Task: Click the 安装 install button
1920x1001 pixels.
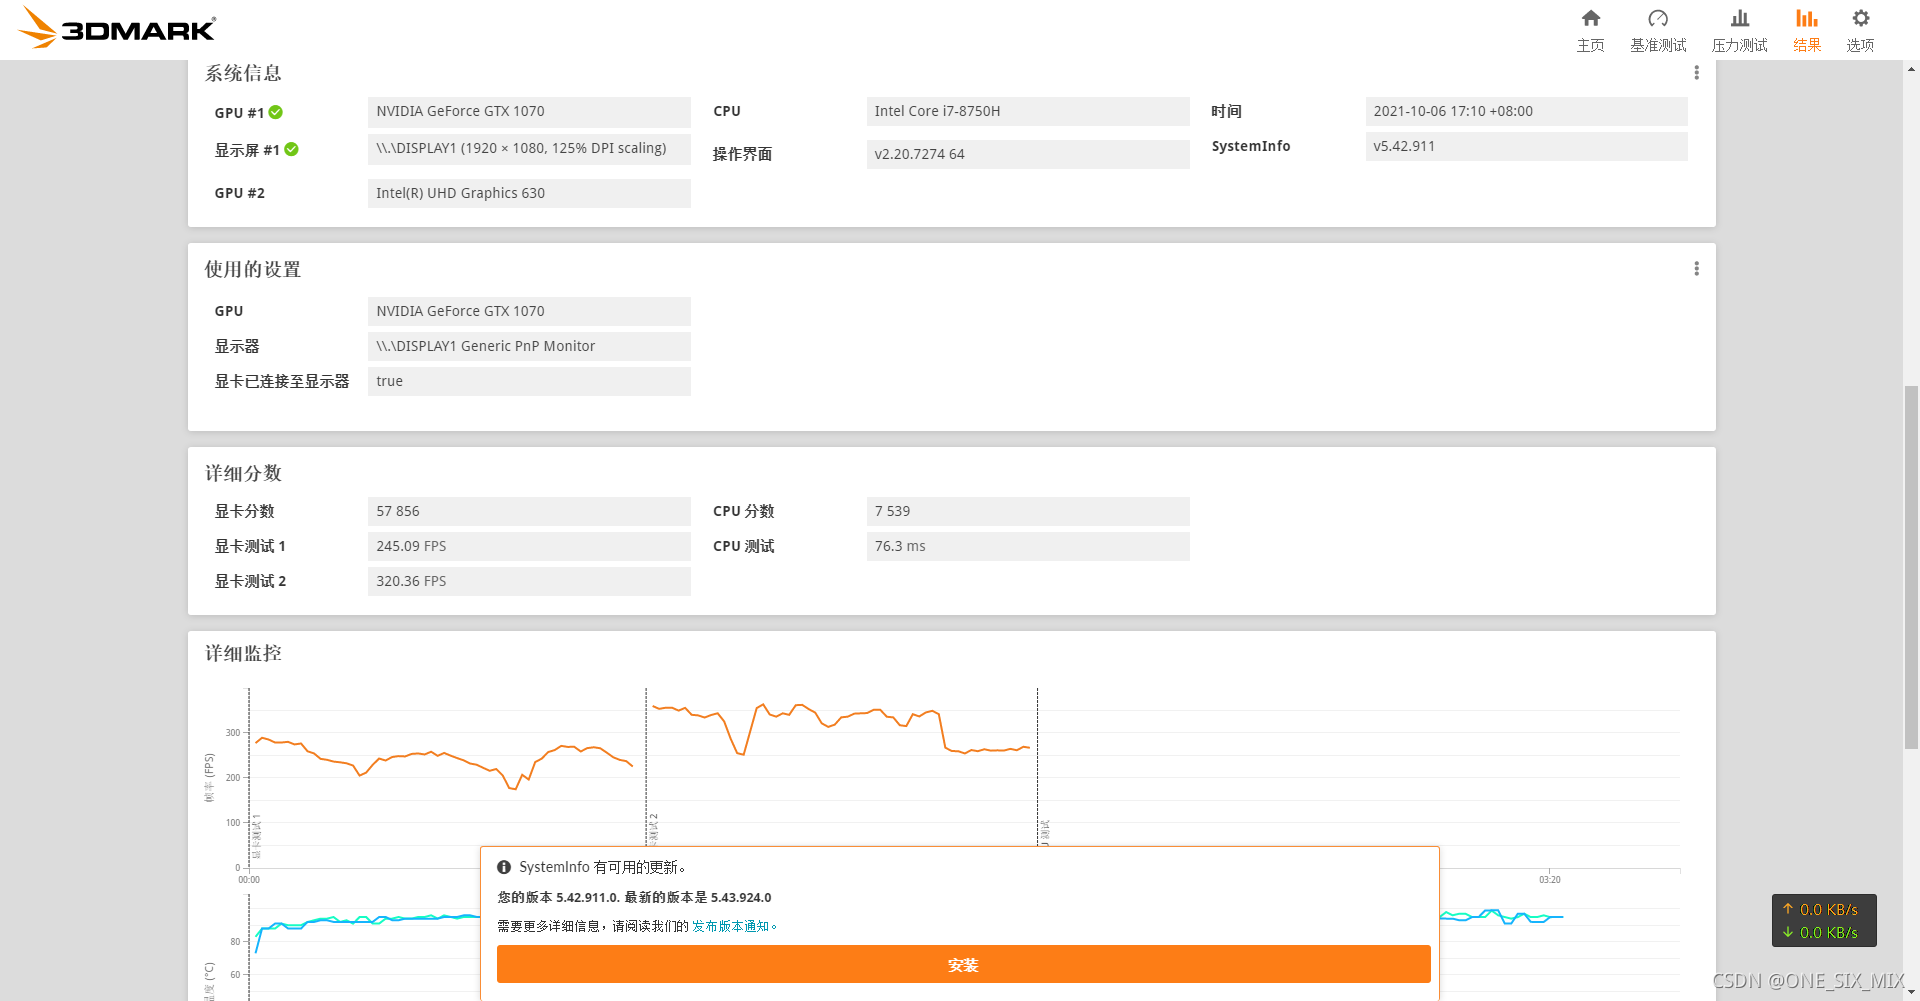Action: point(963,964)
